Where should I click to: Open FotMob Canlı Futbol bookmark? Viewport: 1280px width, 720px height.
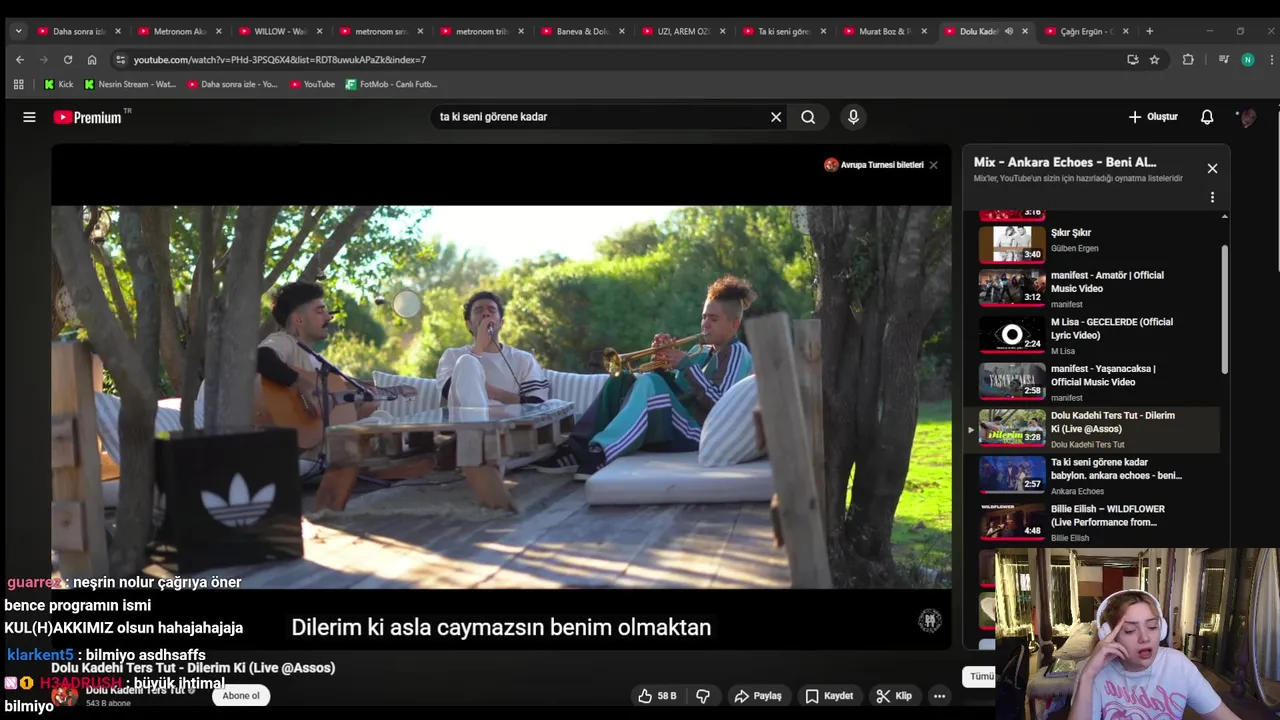(x=391, y=84)
